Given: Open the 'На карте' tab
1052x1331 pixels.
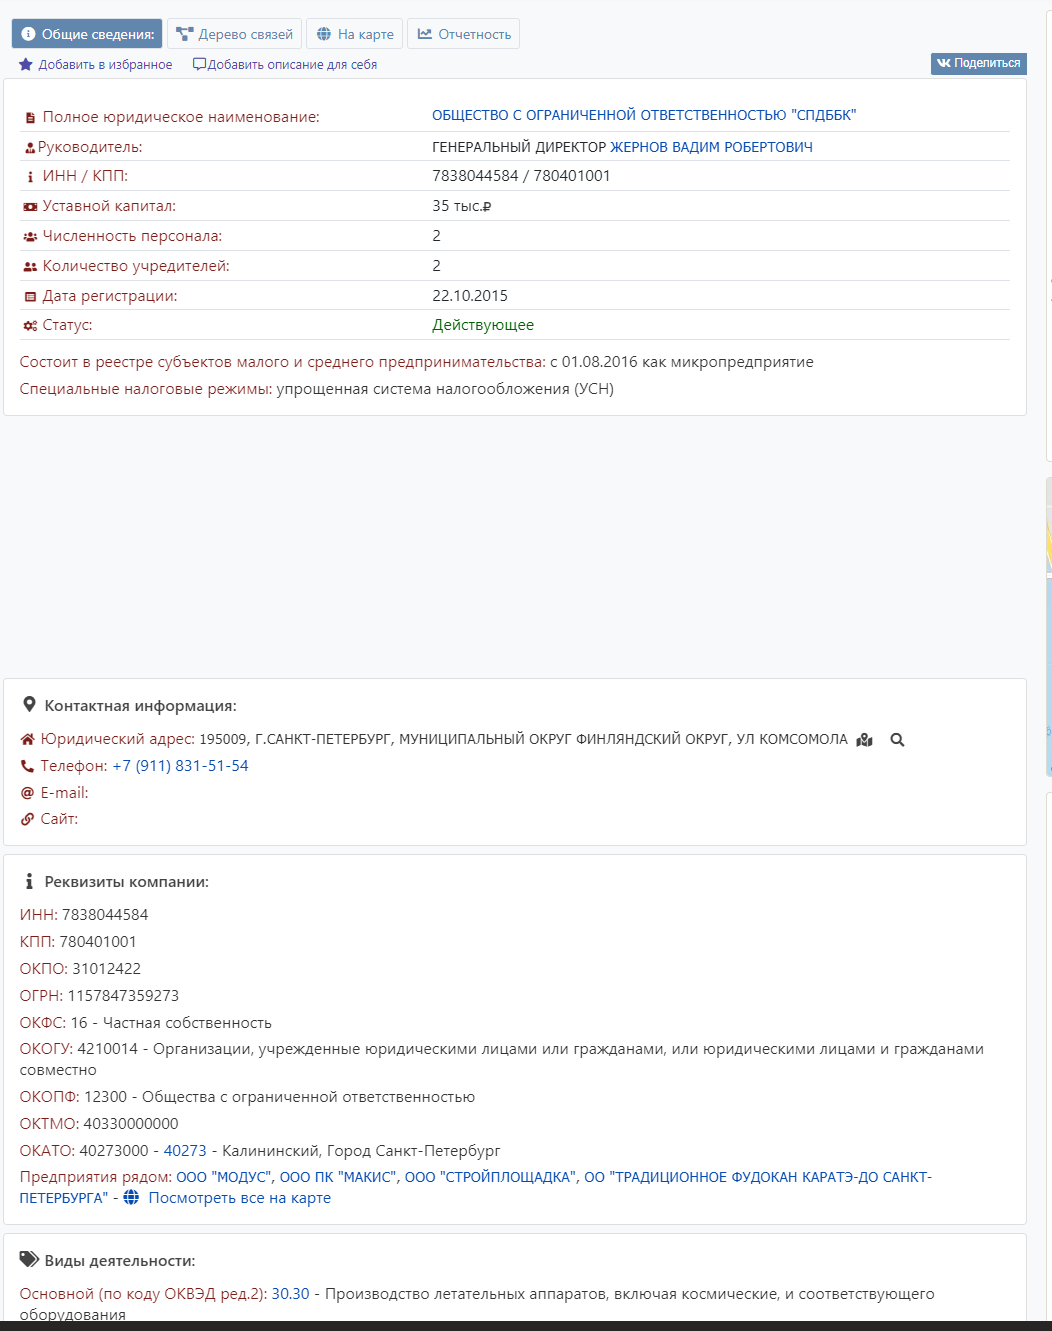Looking at the screenshot, I should coord(355,34).
